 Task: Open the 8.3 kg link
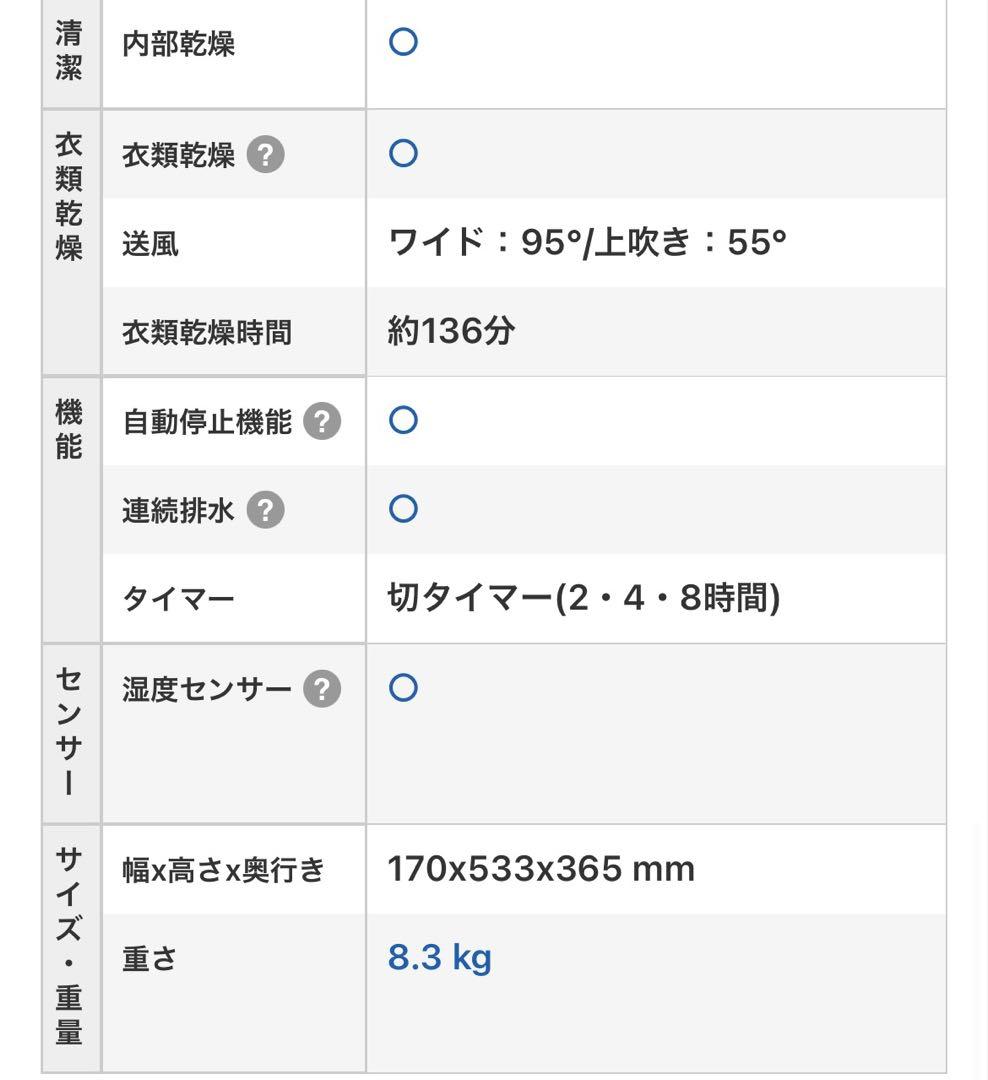(x=439, y=957)
